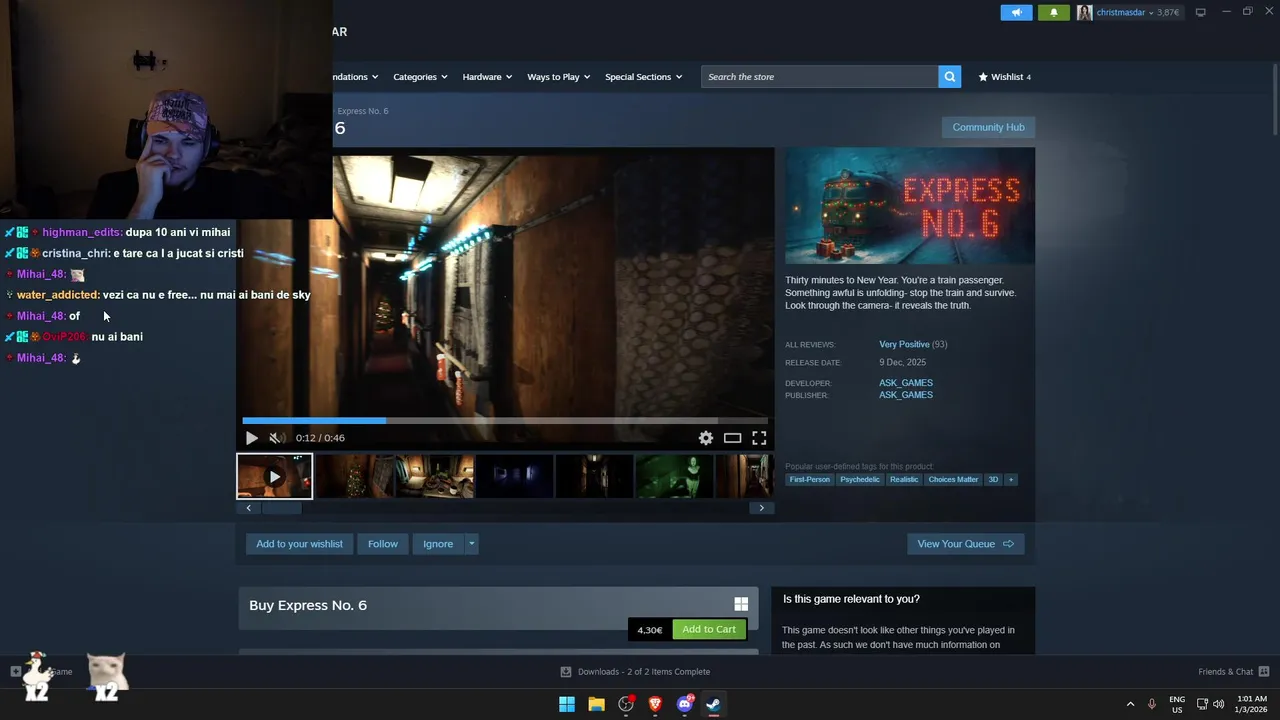
Task: Select the Choices Matter tag
Action: click(x=953, y=479)
